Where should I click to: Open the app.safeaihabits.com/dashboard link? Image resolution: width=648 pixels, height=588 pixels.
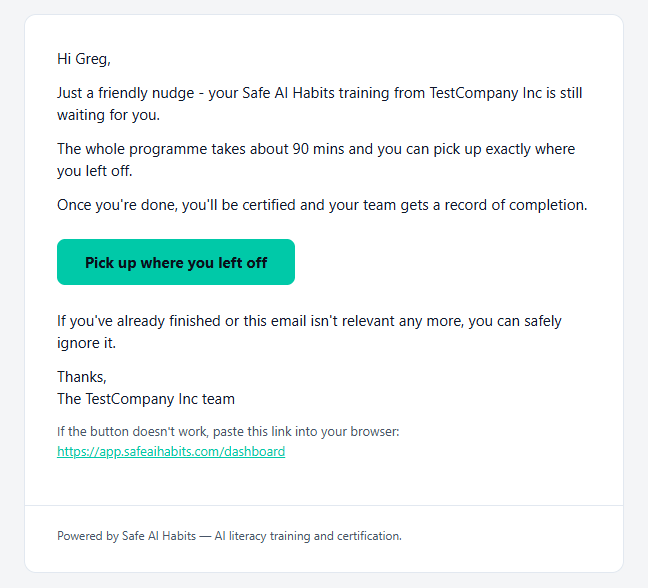[x=171, y=451]
